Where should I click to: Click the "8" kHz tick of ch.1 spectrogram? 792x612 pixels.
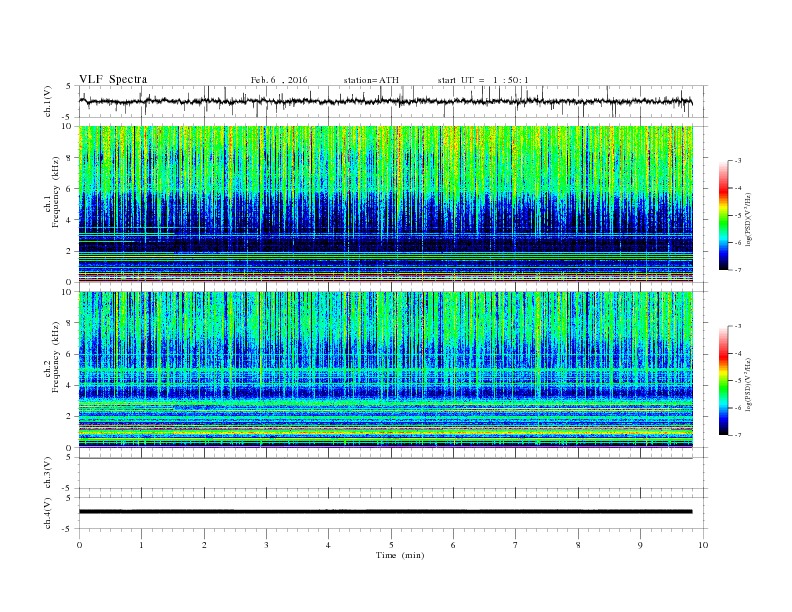pyautogui.click(x=70, y=158)
